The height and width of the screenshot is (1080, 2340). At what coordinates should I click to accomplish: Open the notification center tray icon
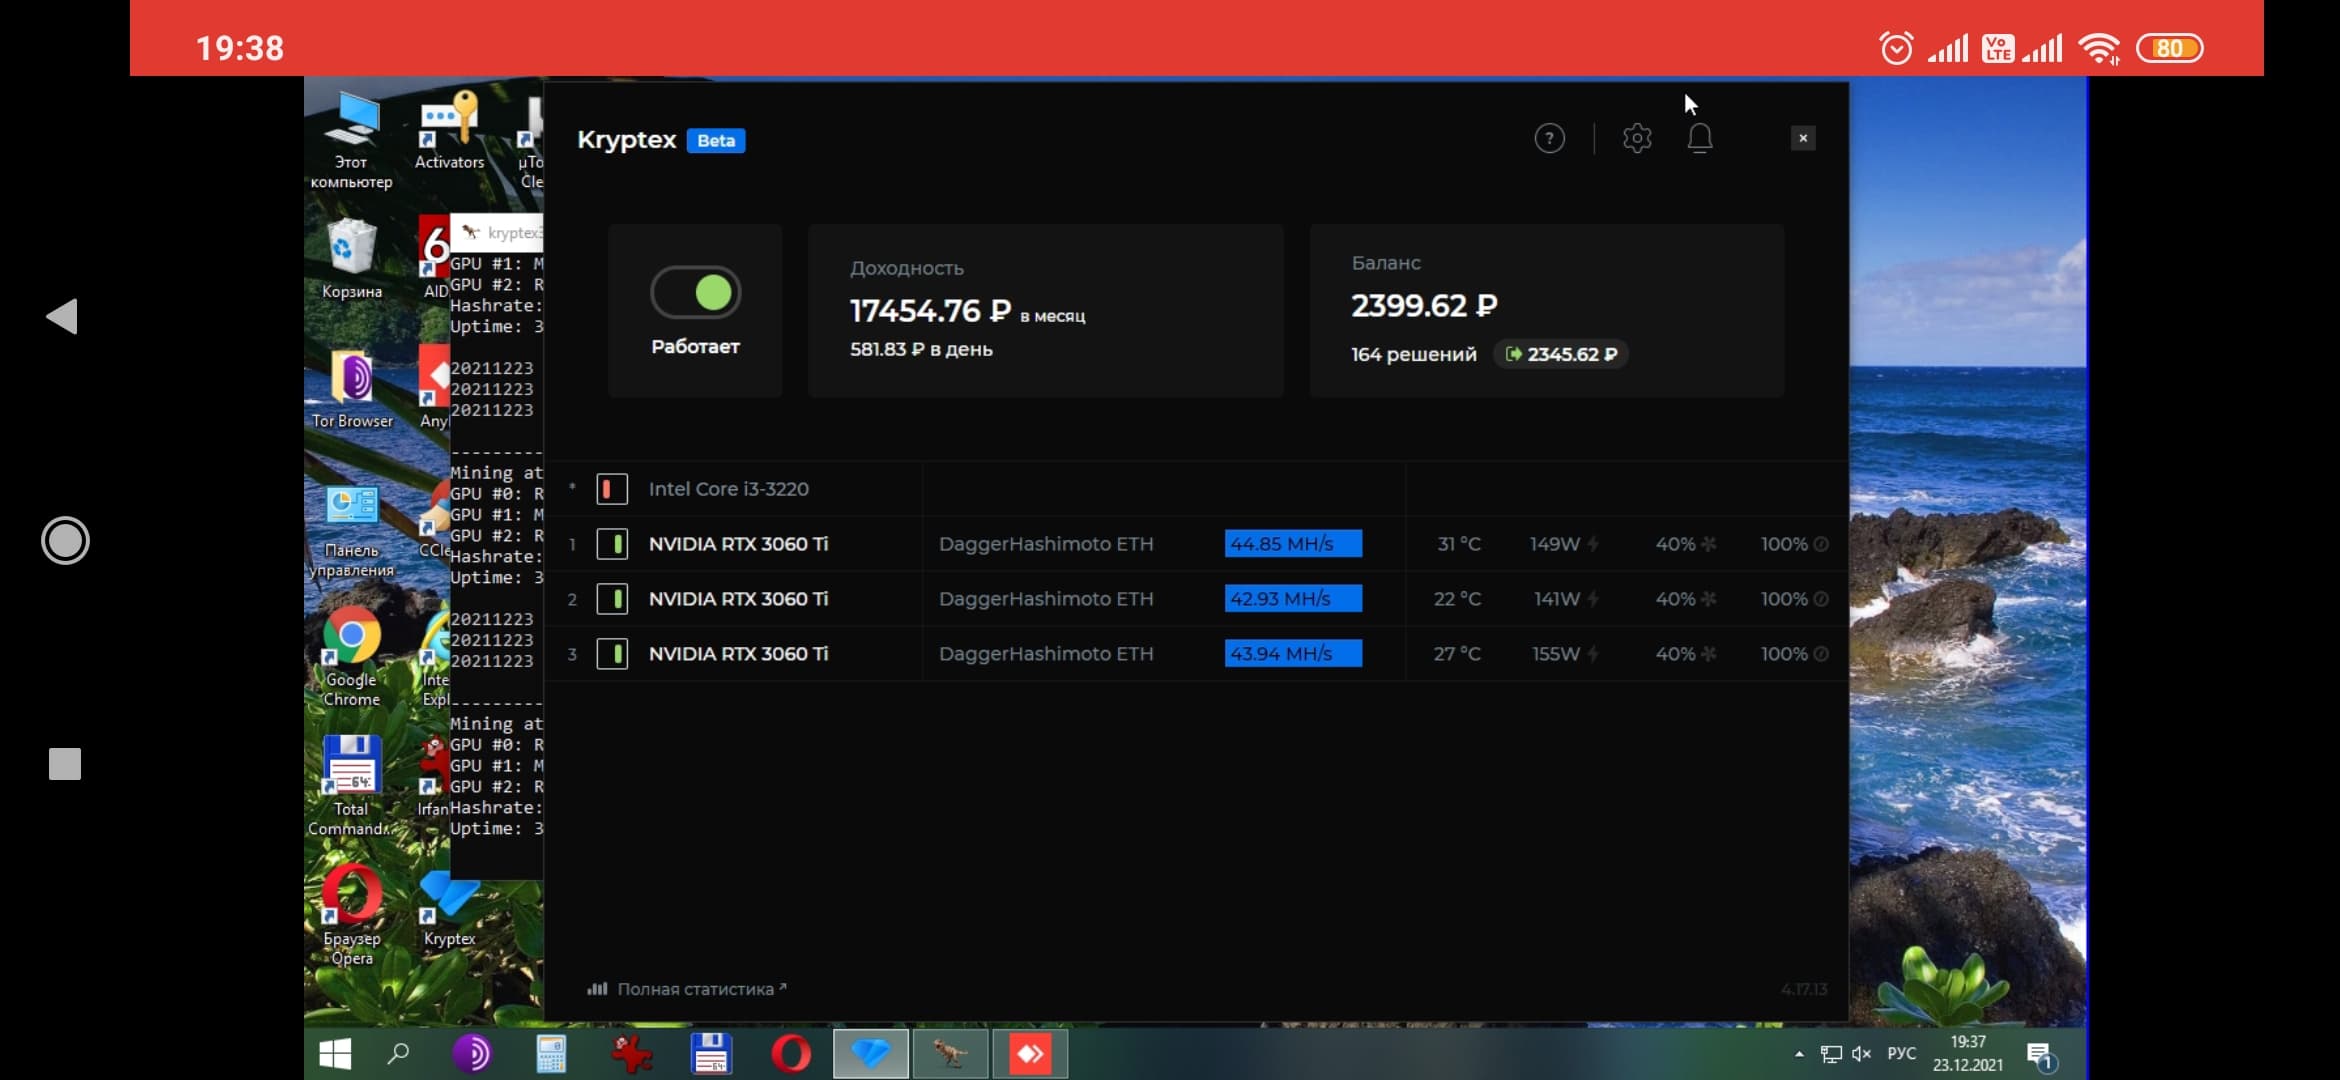[x=2040, y=1055]
